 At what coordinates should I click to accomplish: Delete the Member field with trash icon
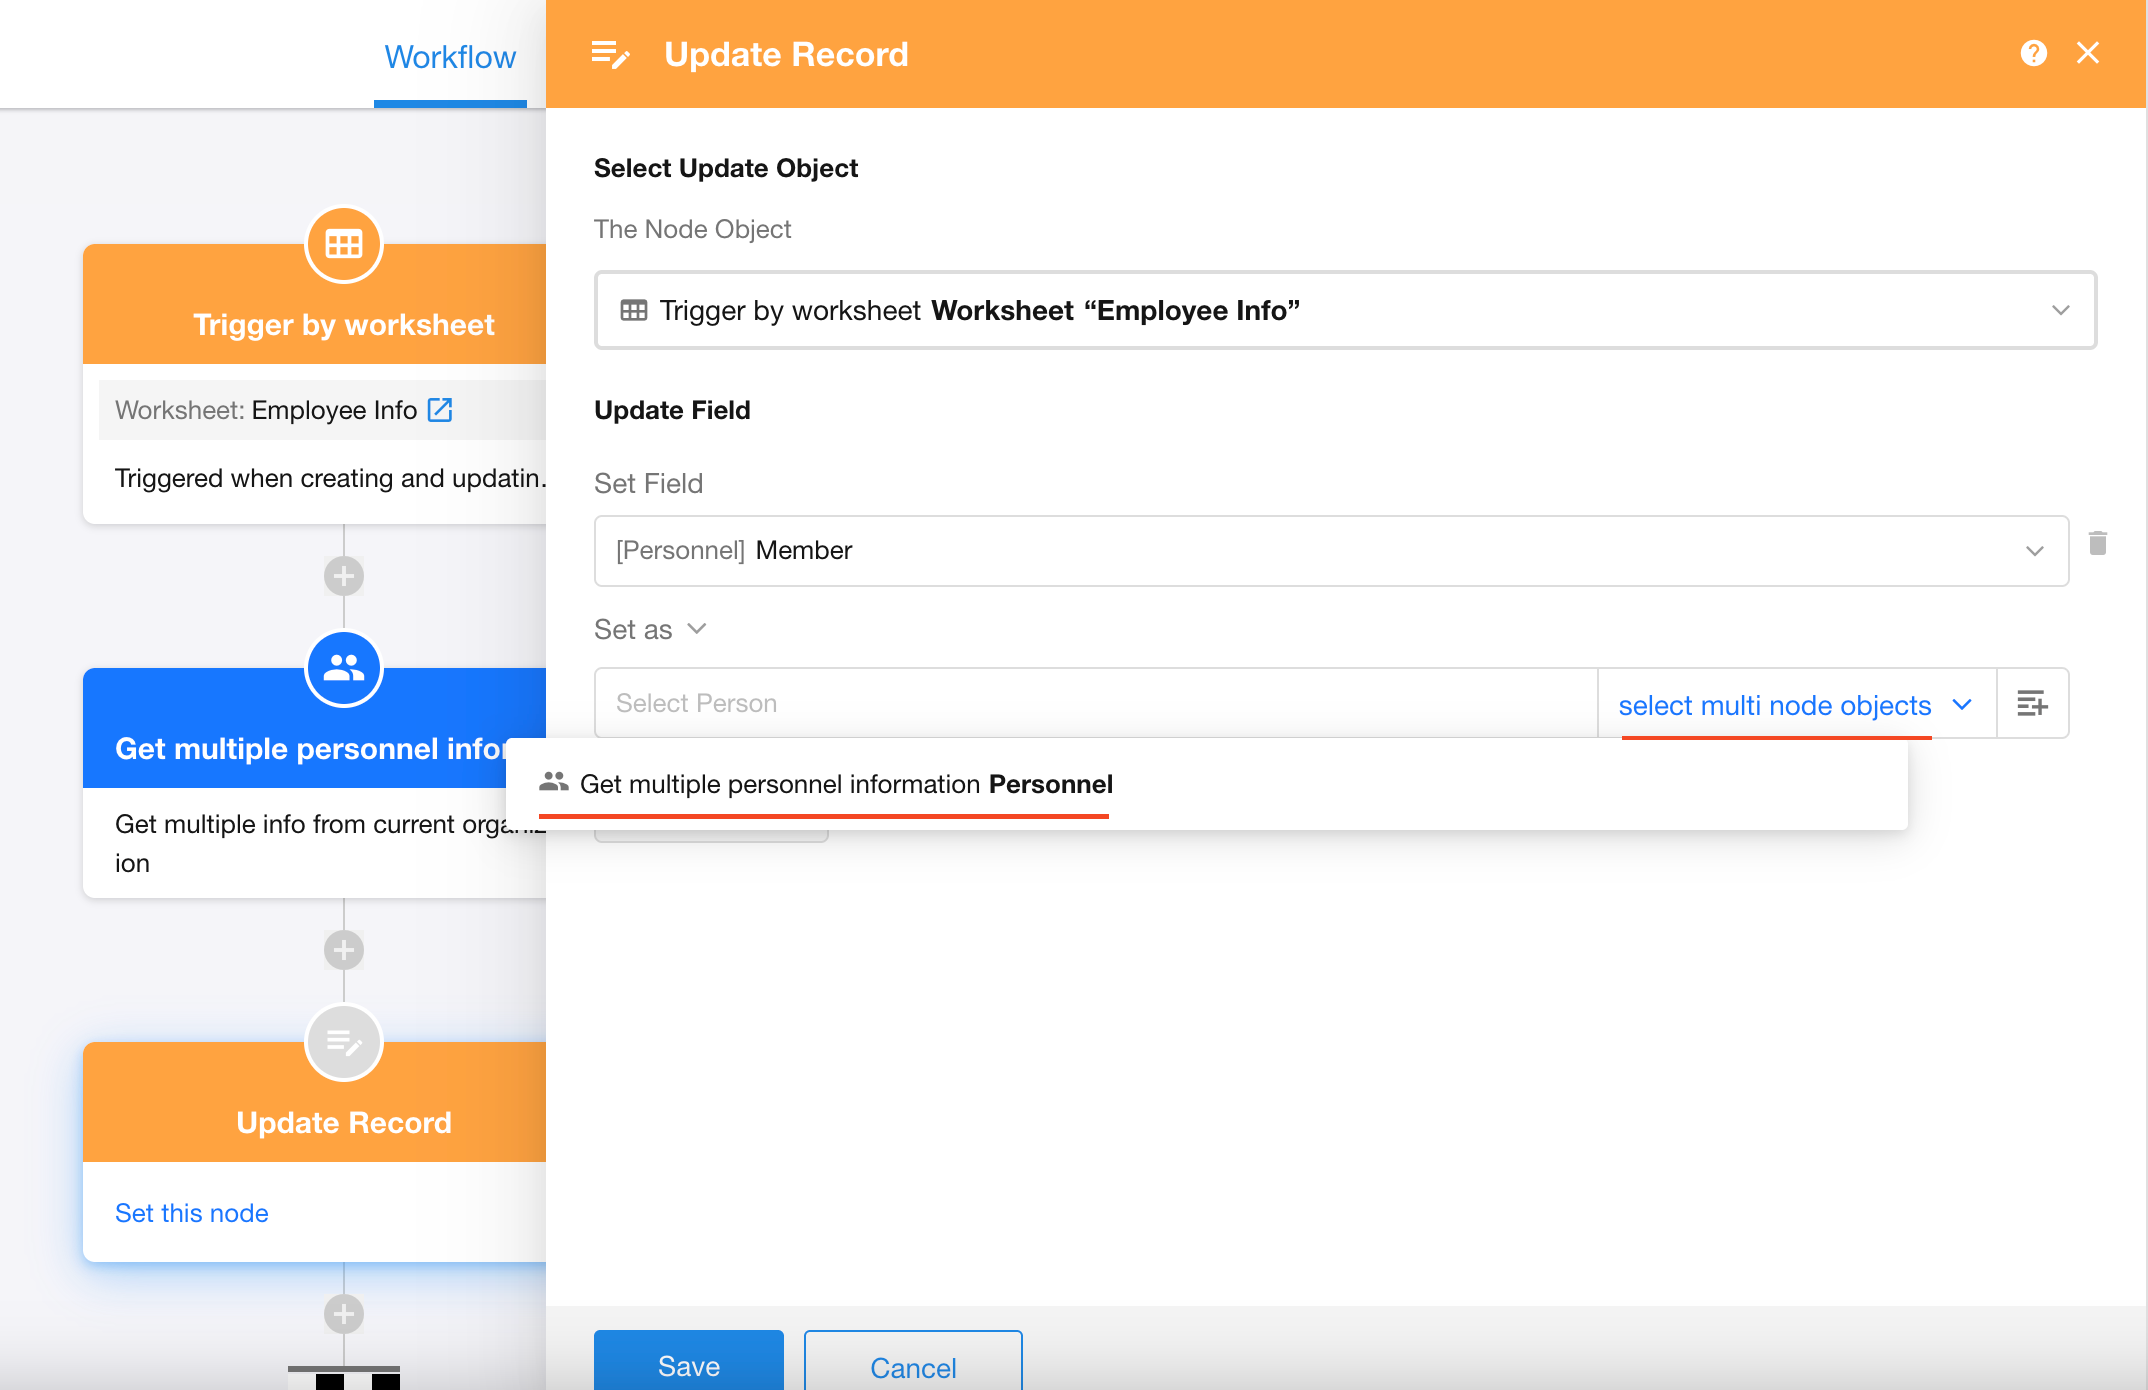click(x=2098, y=543)
